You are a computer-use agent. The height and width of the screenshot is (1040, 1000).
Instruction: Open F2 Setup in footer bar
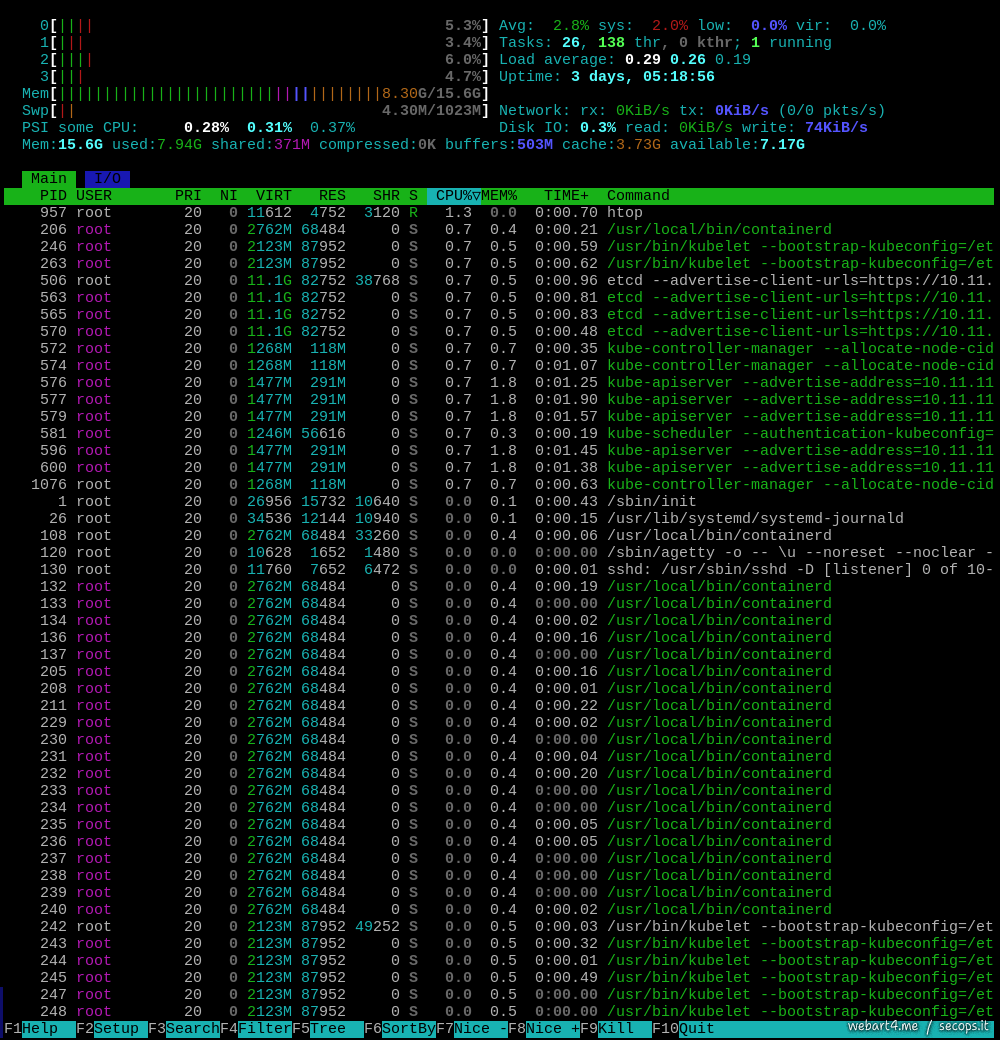coord(111,1029)
